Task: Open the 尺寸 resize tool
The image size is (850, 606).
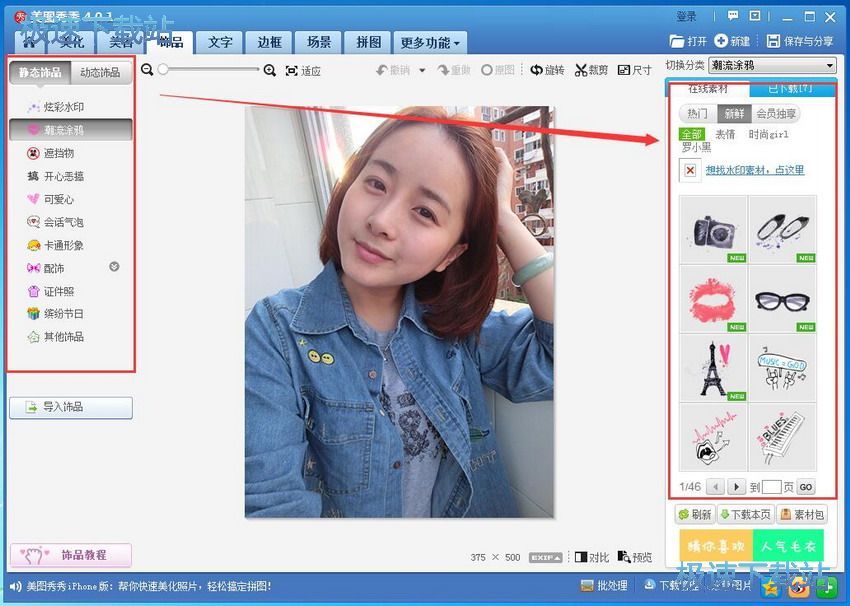Action: [634, 70]
